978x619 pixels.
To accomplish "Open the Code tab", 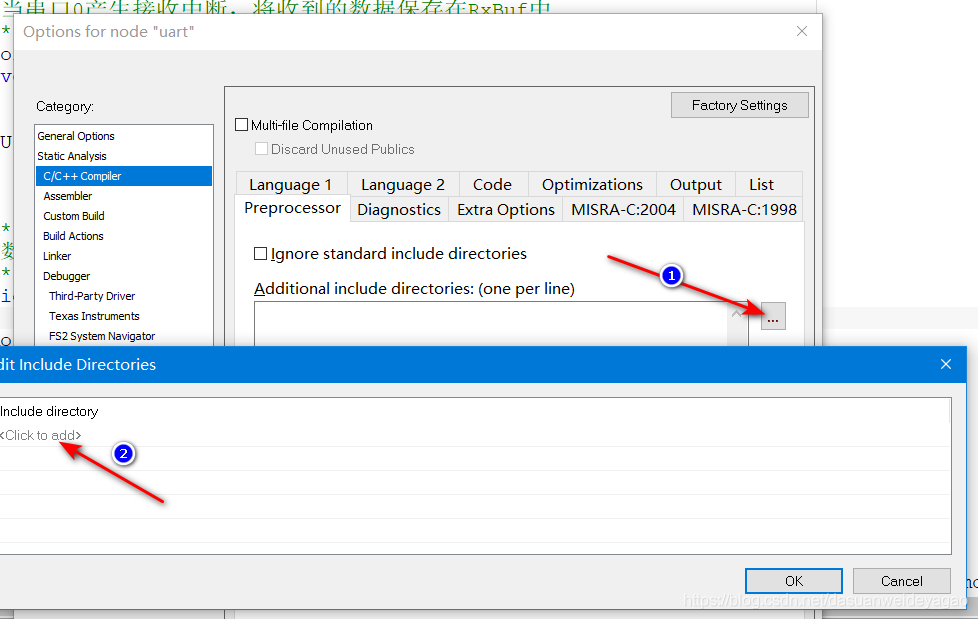I will click(x=493, y=185).
